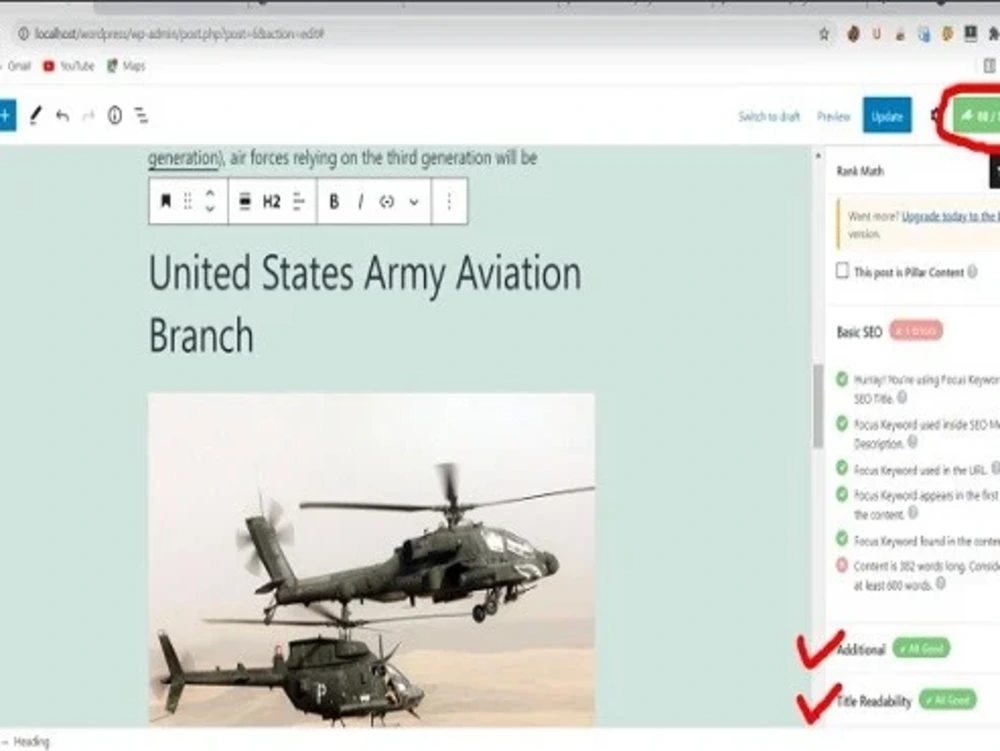The image size is (1000, 751).
Task: Click the United States Army Aviation Branch heading
Action: [365, 303]
